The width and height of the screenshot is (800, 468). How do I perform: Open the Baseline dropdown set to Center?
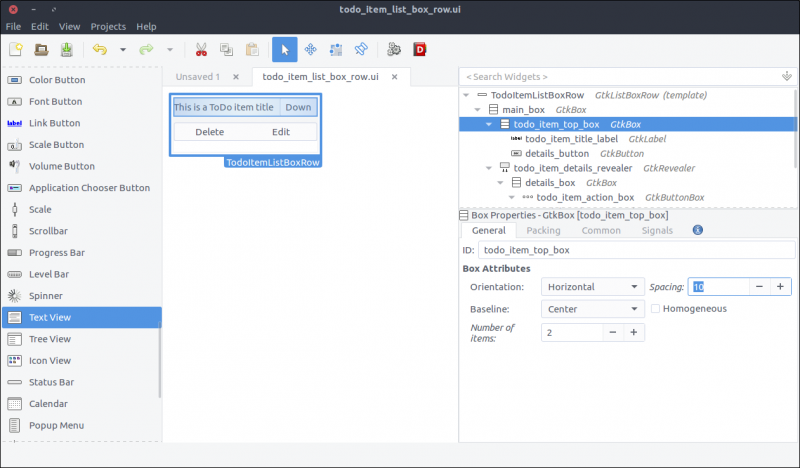[592, 309]
